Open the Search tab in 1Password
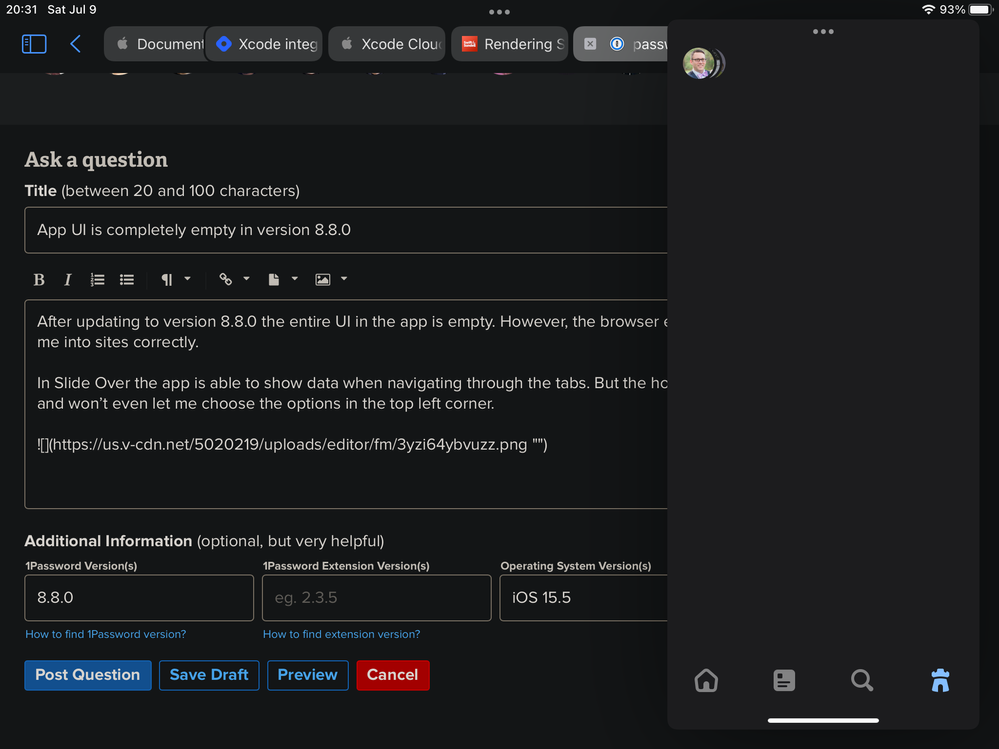 pyautogui.click(x=862, y=680)
